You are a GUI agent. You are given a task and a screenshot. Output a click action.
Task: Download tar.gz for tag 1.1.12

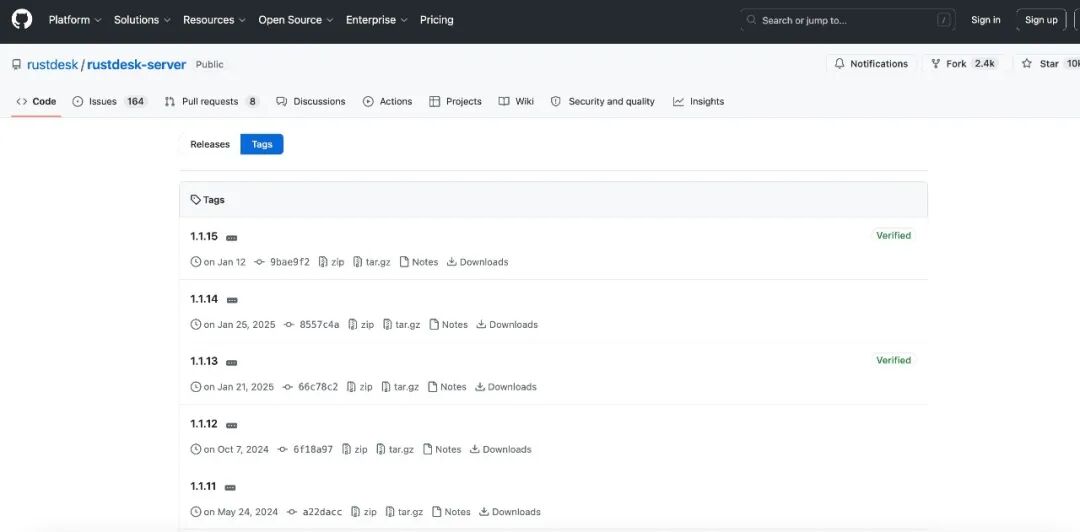pyautogui.click(x=395, y=449)
